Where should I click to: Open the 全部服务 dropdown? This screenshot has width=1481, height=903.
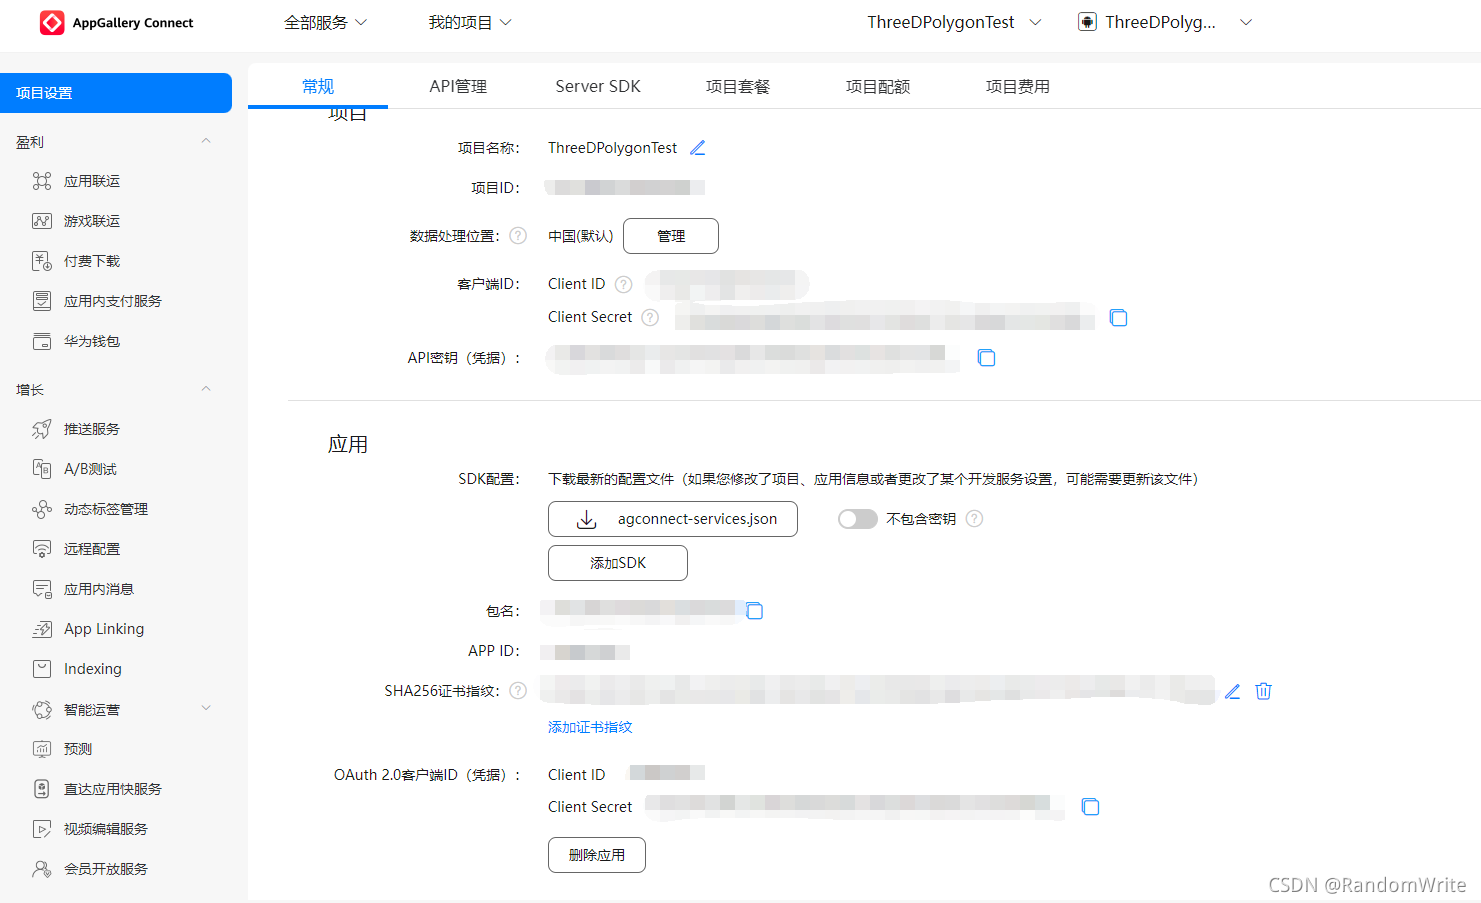point(326,22)
